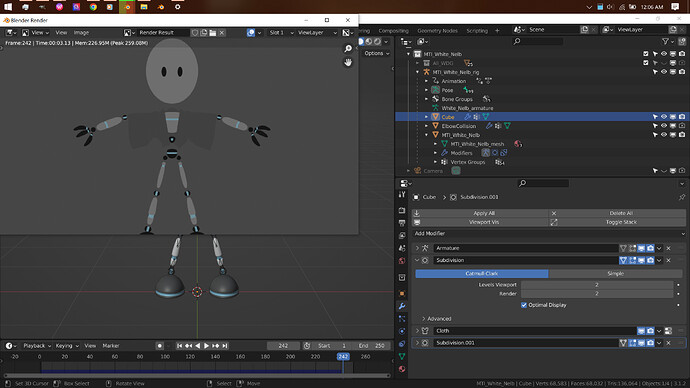690x388 pixels.
Task: Toggle auto keying record button
Action: tap(160, 346)
